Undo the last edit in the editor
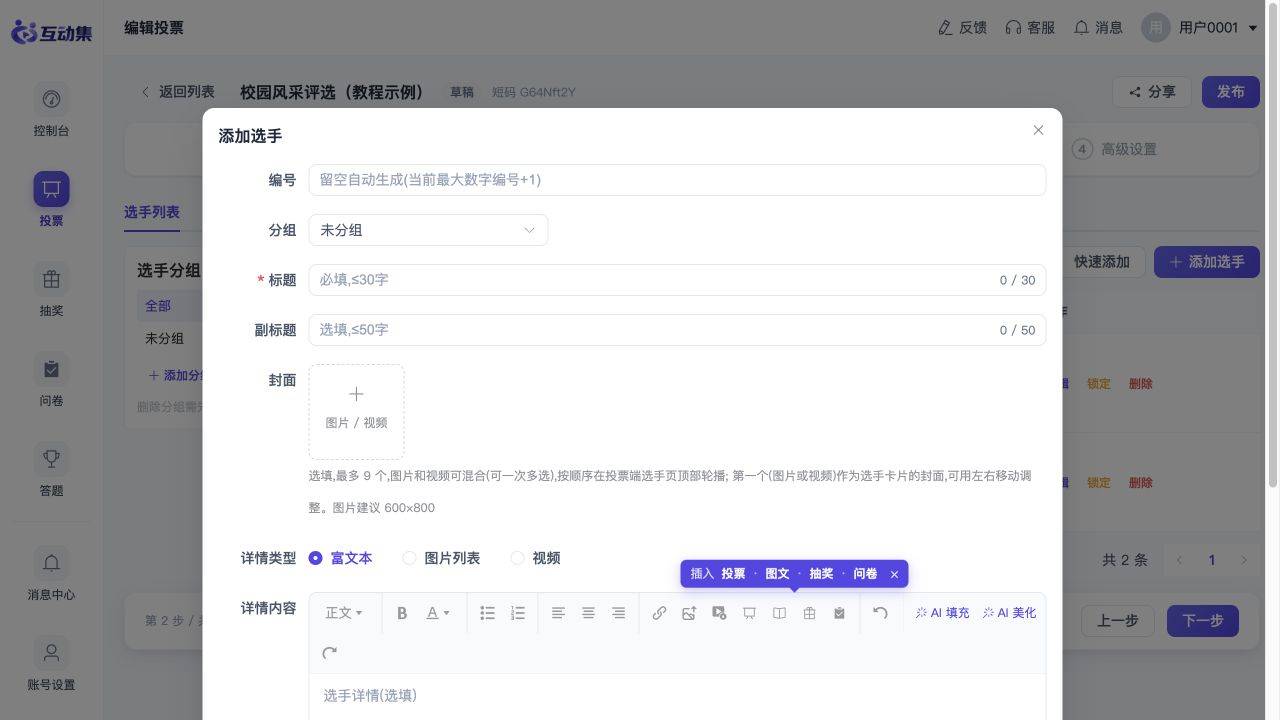This screenshot has width=1280, height=720. [x=880, y=613]
